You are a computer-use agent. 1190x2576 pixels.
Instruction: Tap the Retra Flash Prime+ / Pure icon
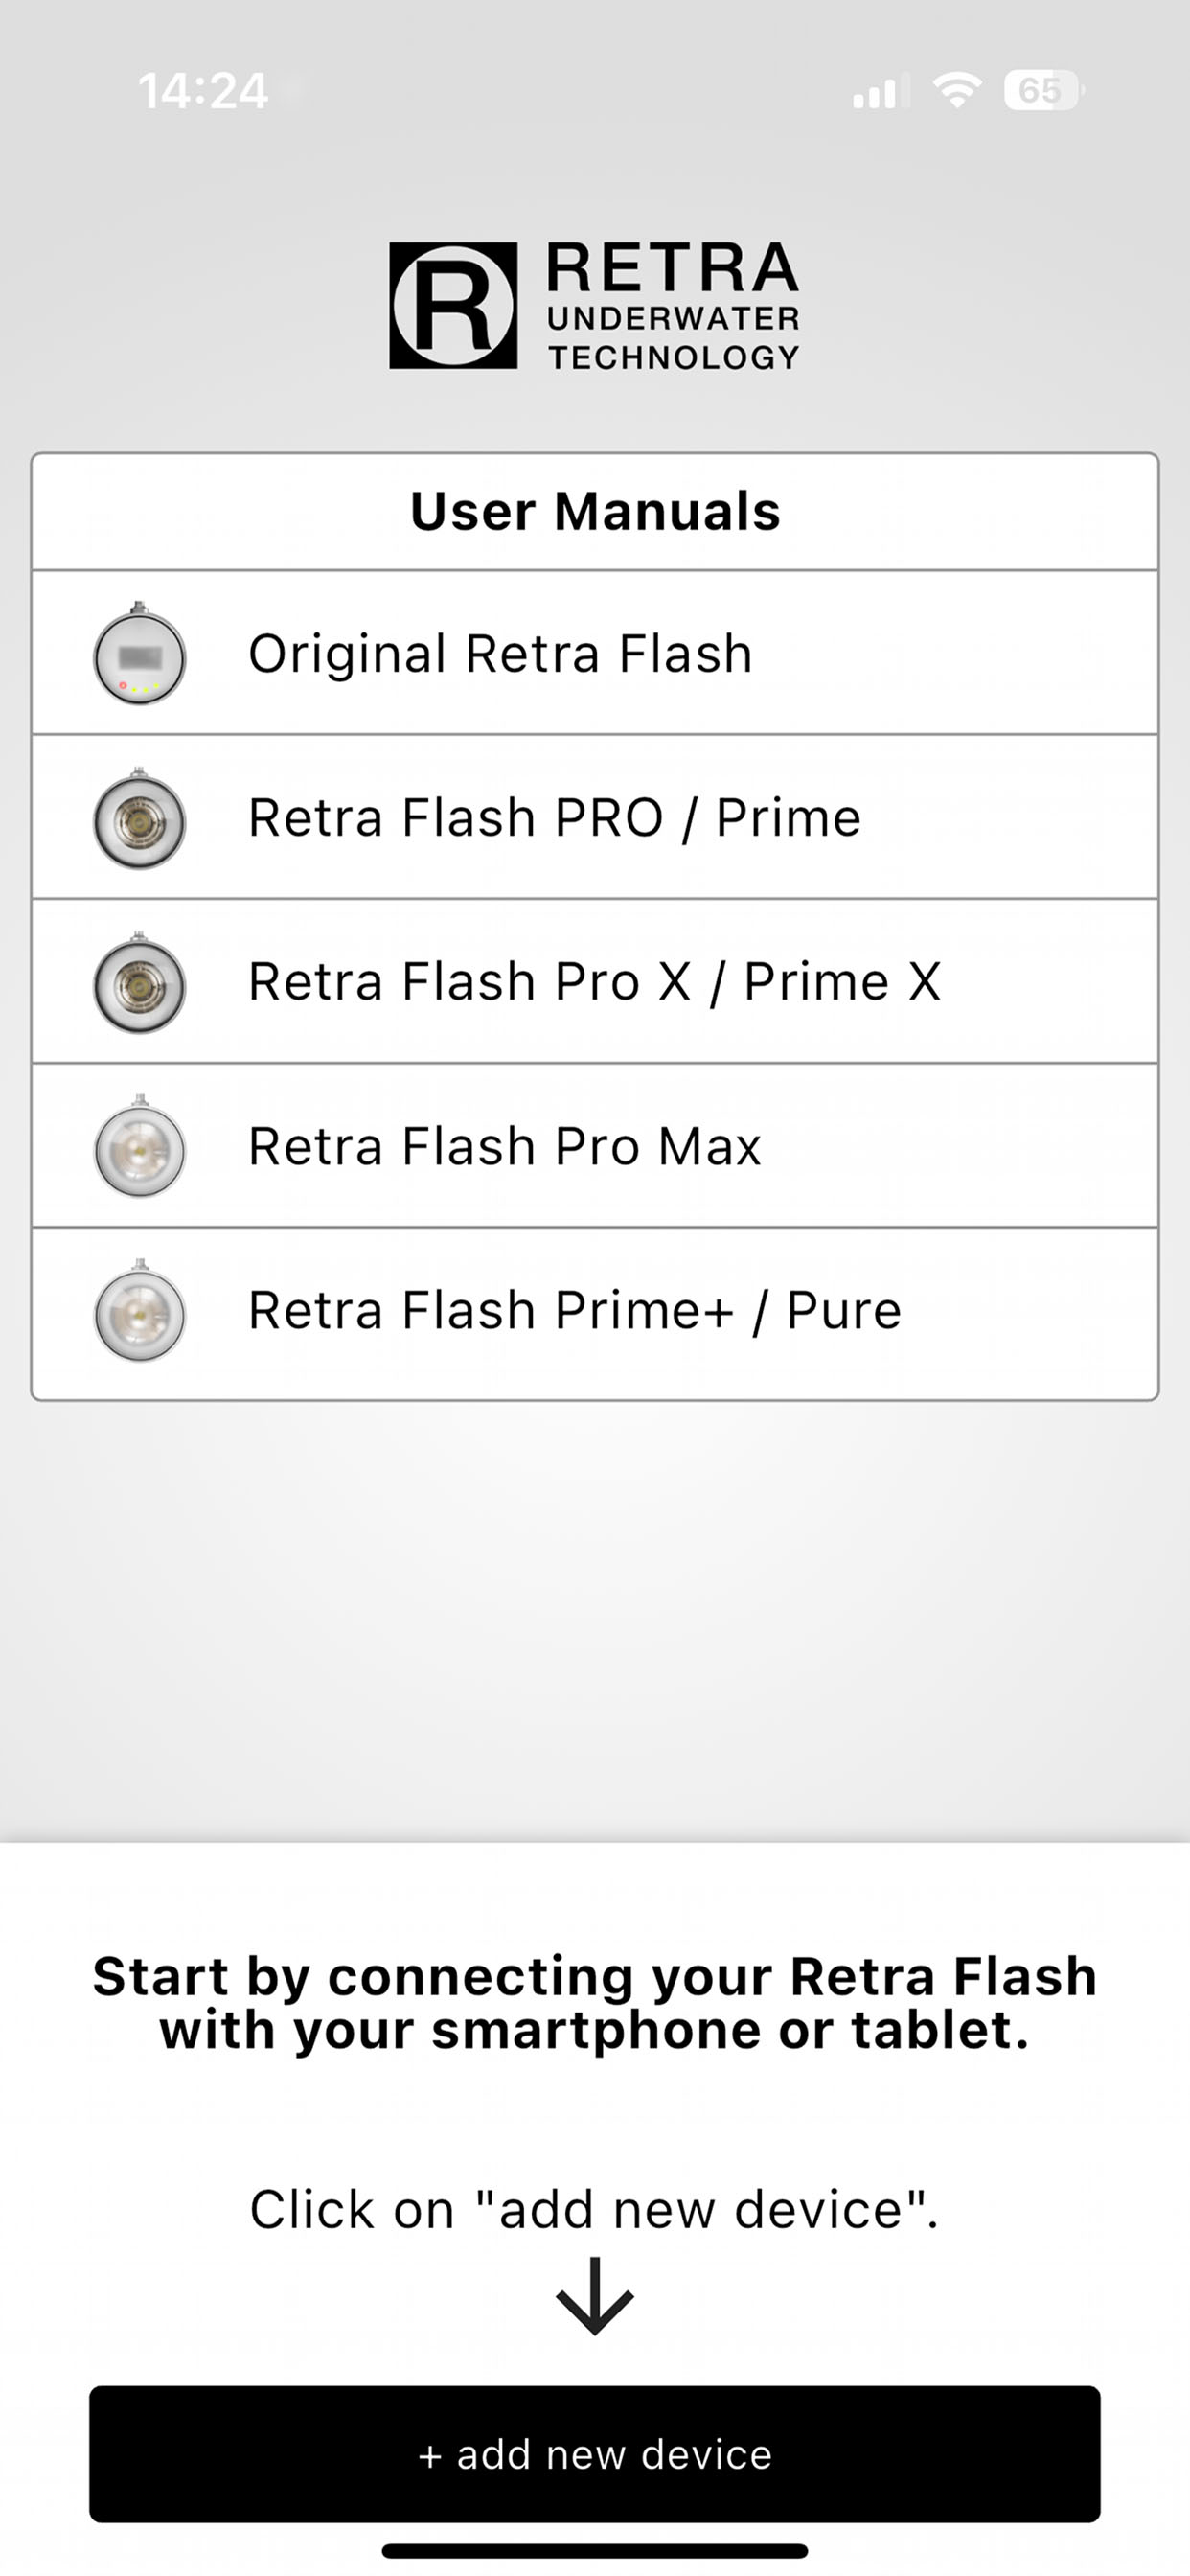139,1312
